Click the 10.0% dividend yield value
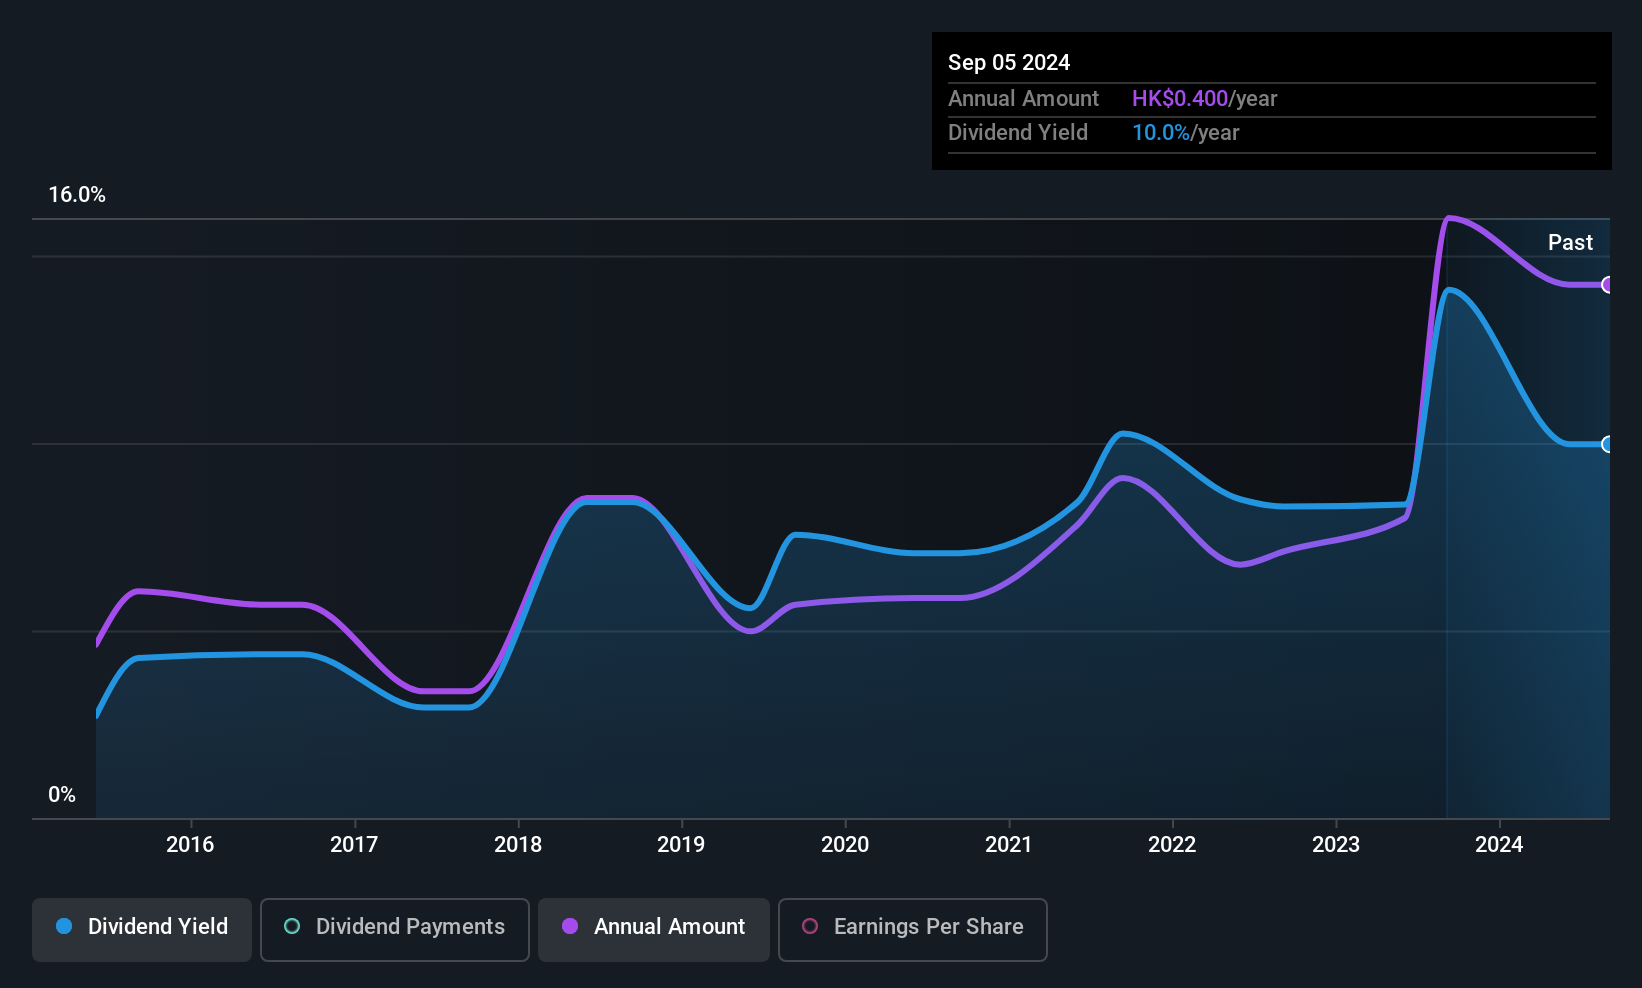1642x988 pixels. 1161,133
